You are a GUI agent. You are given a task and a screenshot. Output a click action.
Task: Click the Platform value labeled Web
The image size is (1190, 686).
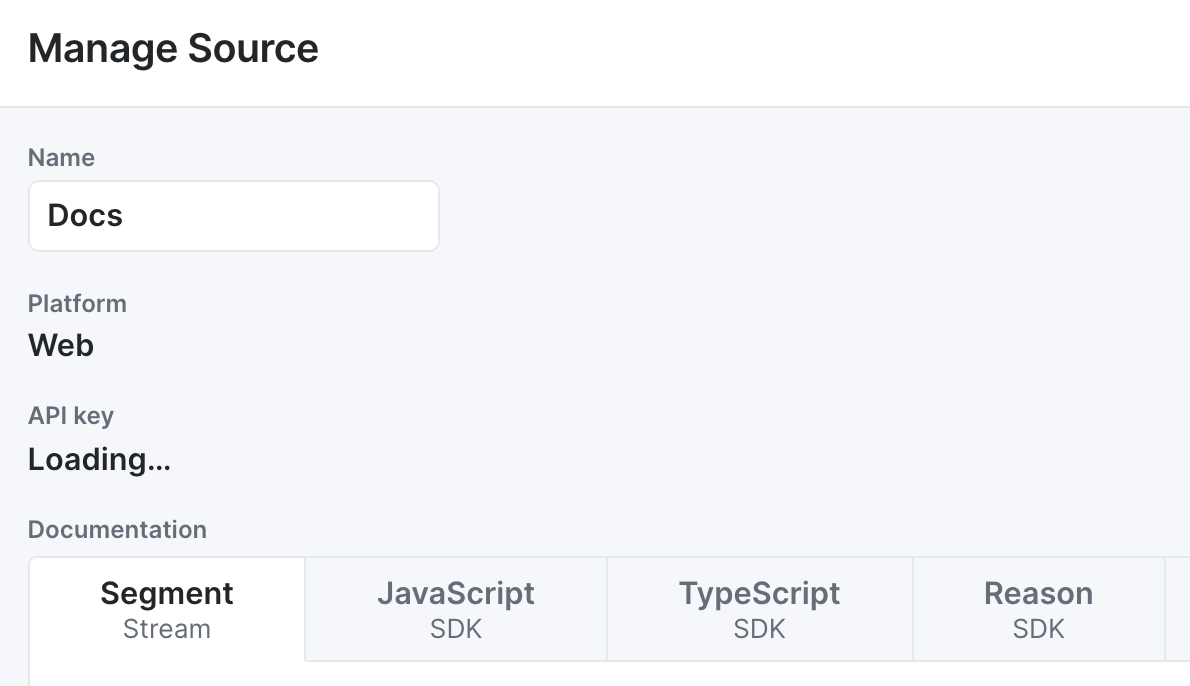pos(60,345)
